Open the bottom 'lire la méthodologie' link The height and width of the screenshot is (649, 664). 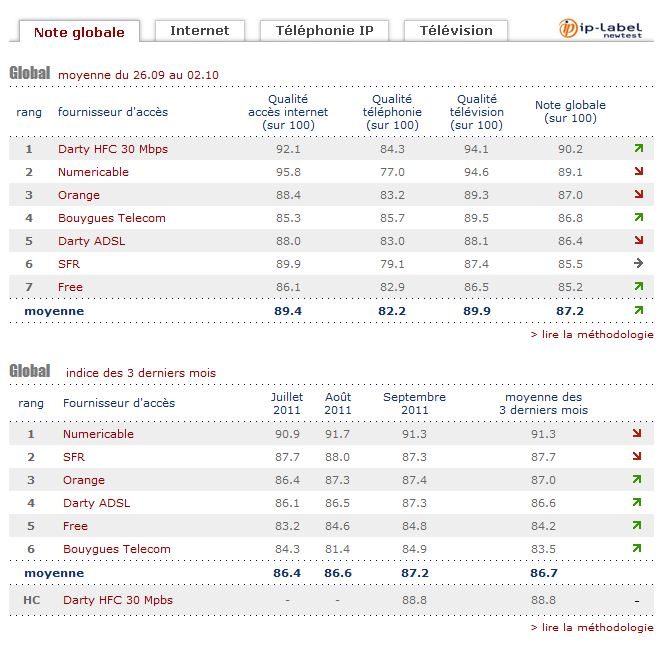(x=592, y=627)
